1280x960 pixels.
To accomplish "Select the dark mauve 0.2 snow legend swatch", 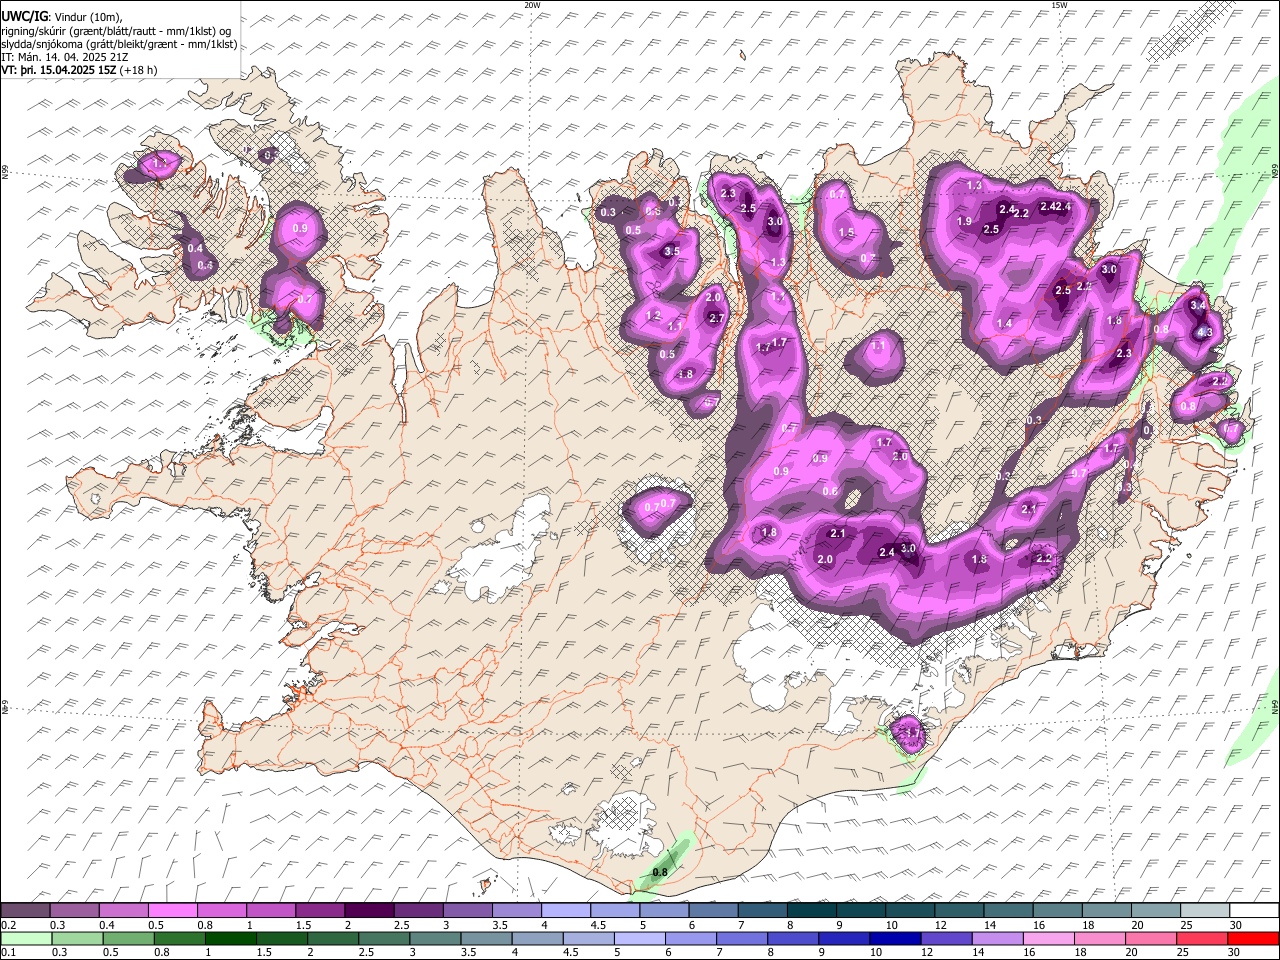I will [x=25, y=911].
